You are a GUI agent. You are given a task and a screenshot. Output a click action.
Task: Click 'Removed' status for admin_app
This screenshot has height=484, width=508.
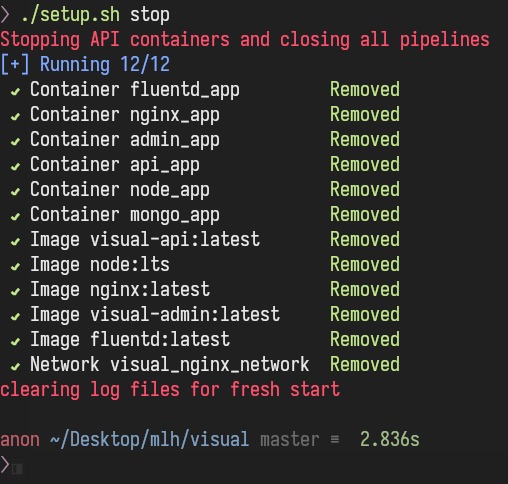click(x=365, y=139)
